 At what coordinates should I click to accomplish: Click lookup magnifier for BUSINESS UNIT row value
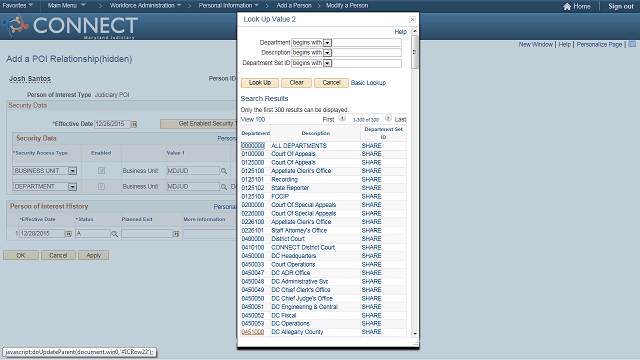pos(224,171)
